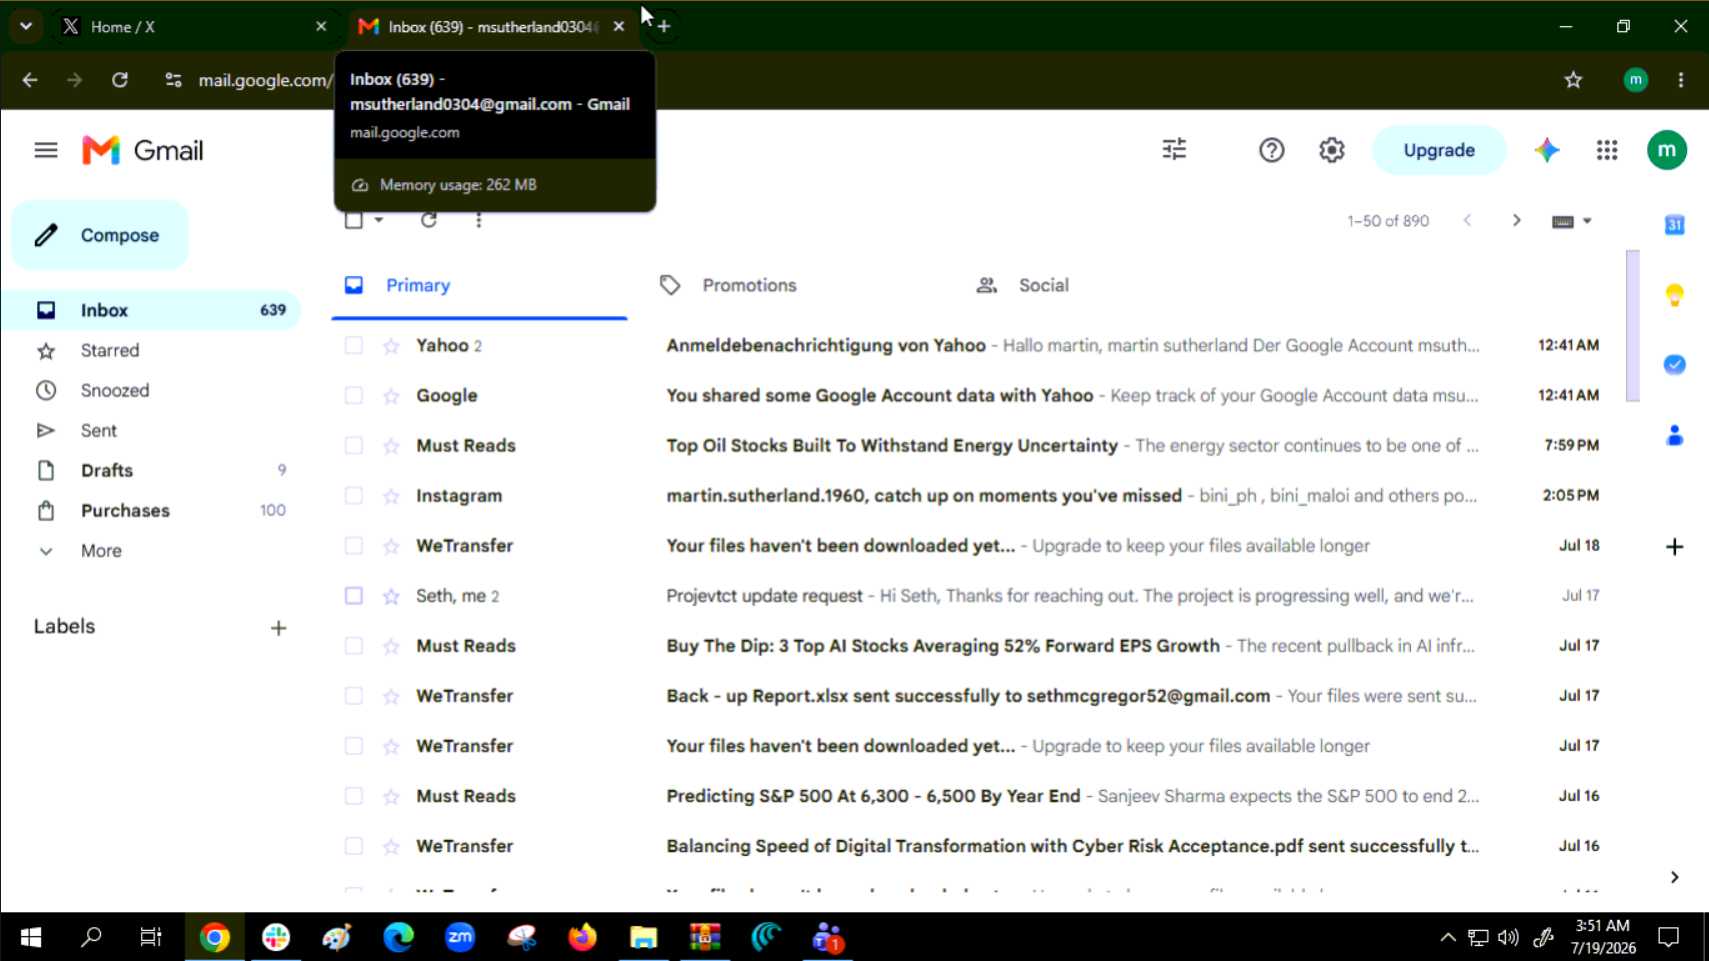Open Google Calendar side panel icon
This screenshot has height=961, width=1709.
(1674, 225)
